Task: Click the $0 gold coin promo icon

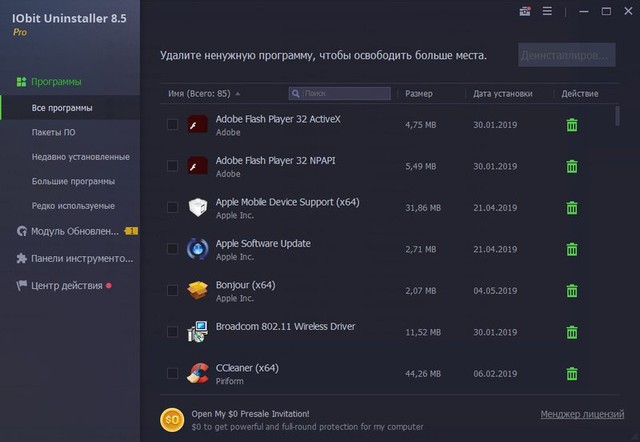Action: [x=172, y=418]
